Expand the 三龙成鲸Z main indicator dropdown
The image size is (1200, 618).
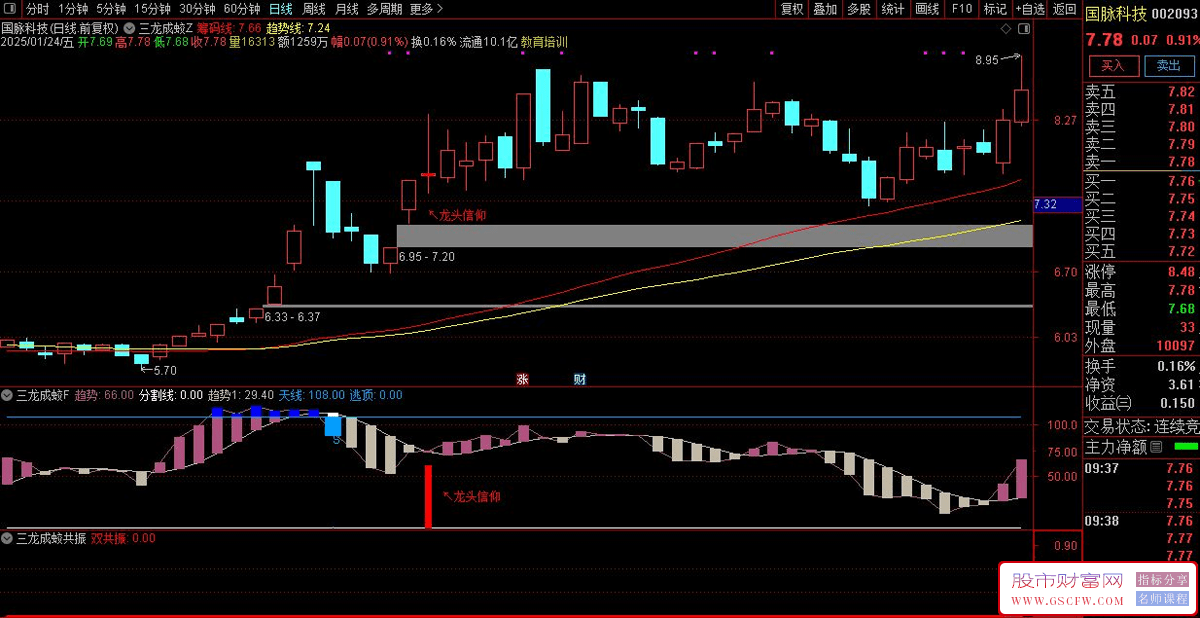click(130, 28)
